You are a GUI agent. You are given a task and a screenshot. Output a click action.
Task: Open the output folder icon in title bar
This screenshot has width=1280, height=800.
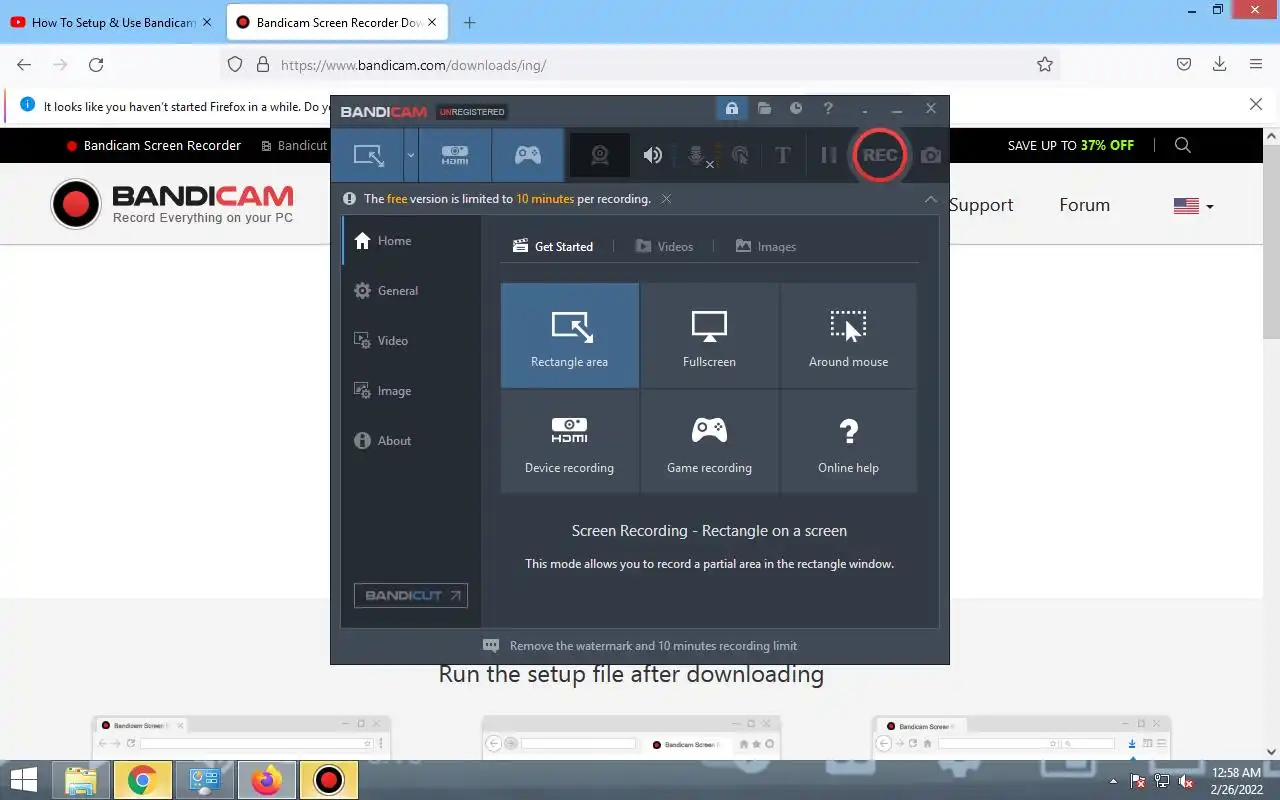(764, 108)
